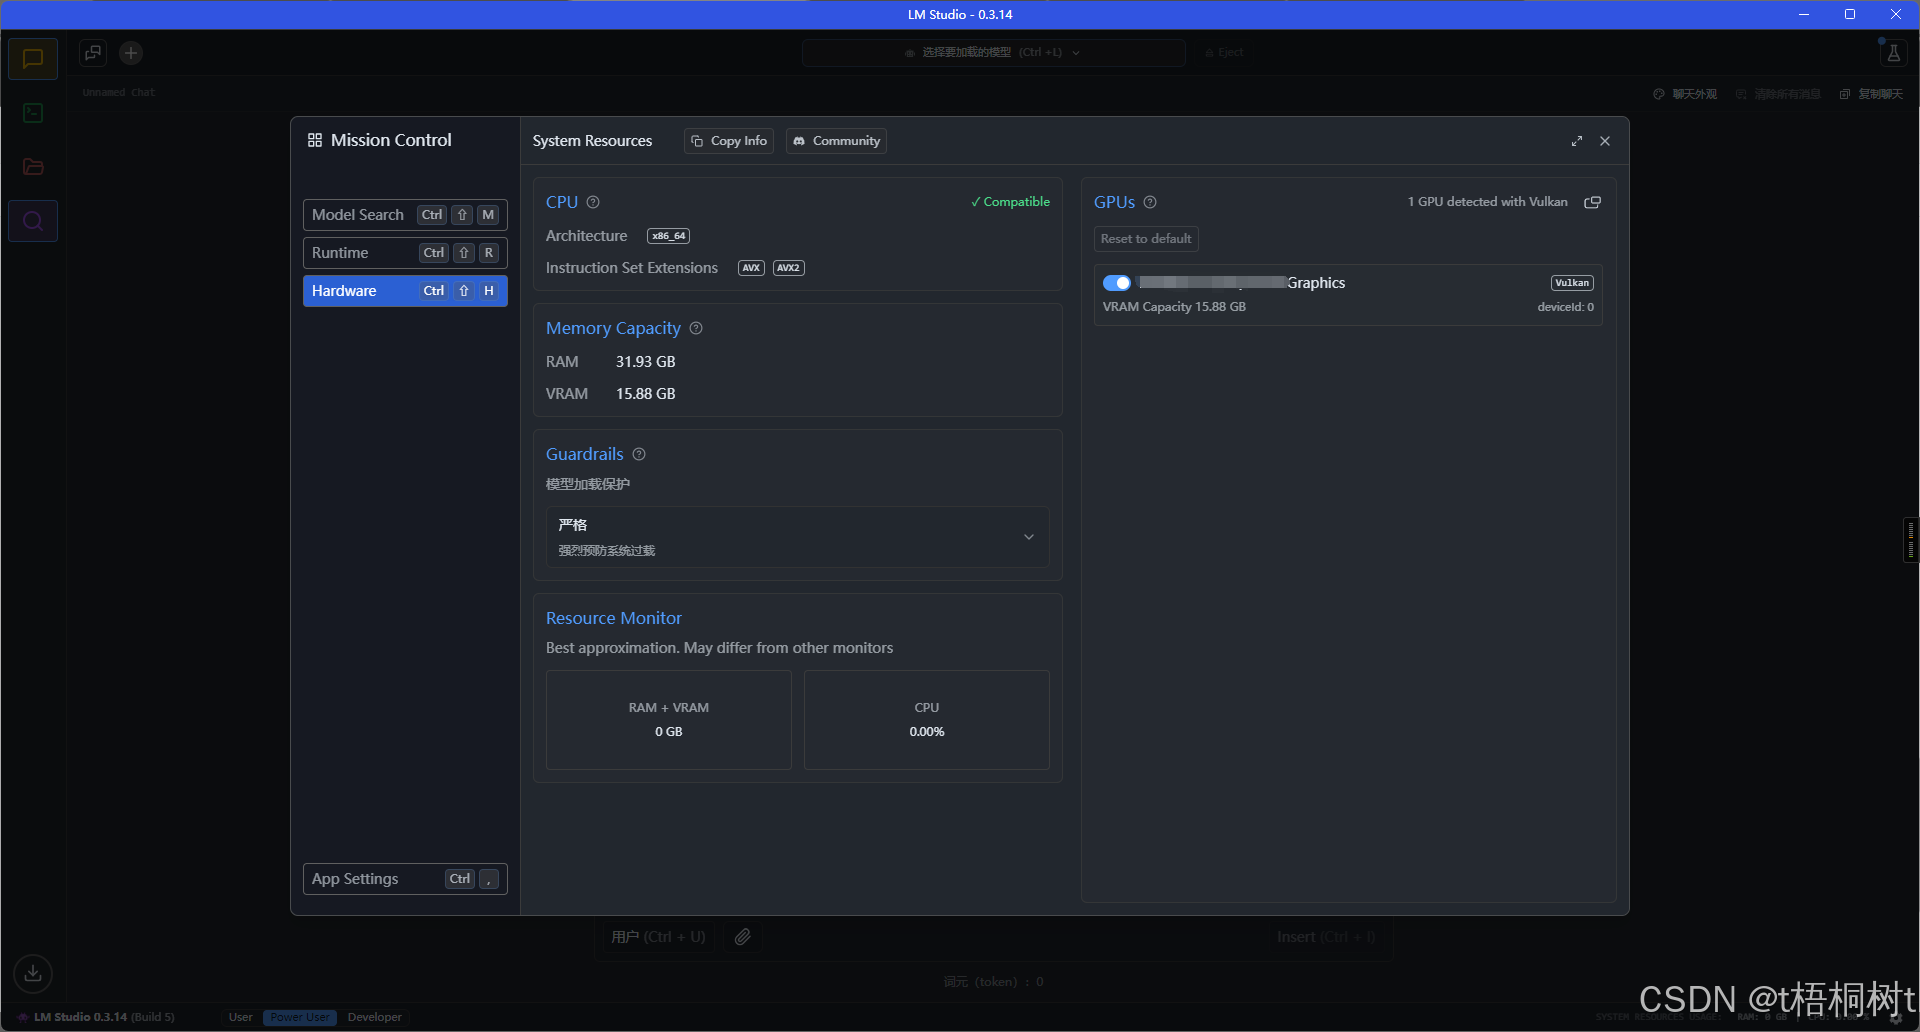This screenshot has height=1032, width=1920.
Task: Click the AVX extension badge
Action: click(751, 268)
